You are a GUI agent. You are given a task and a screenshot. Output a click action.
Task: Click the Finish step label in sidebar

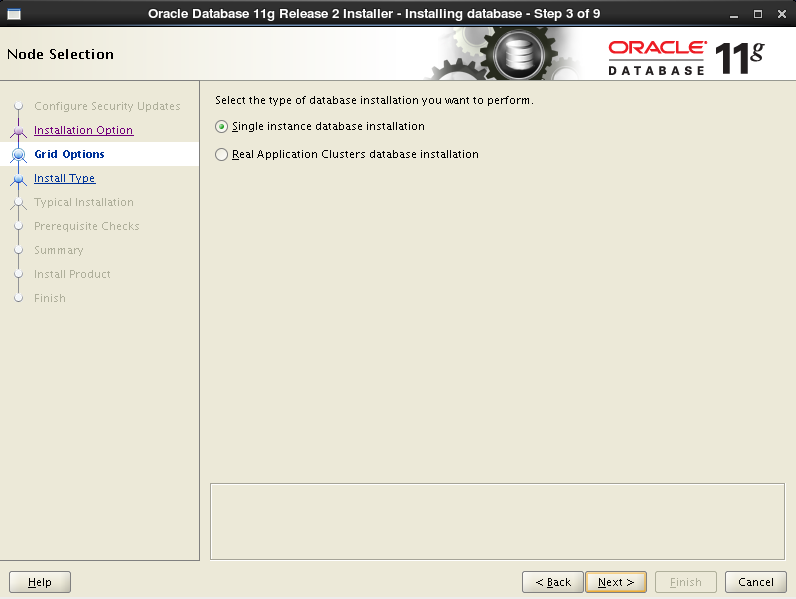[50, 298]
